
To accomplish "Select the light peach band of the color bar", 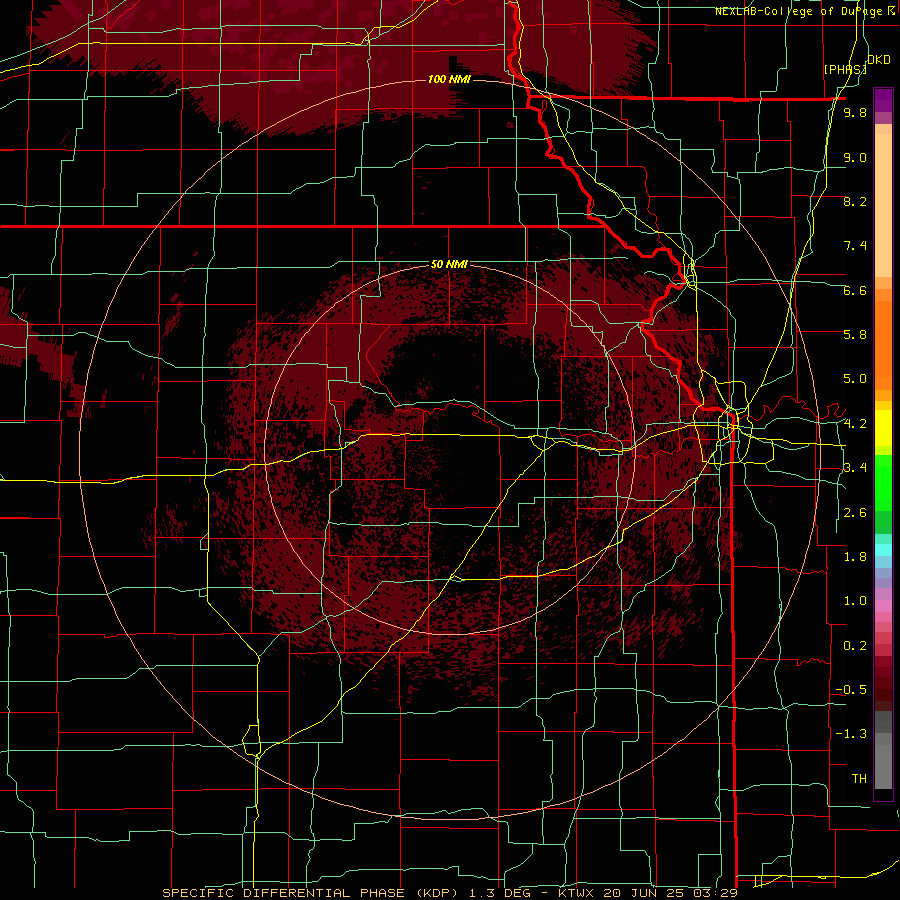I will 883,207.
